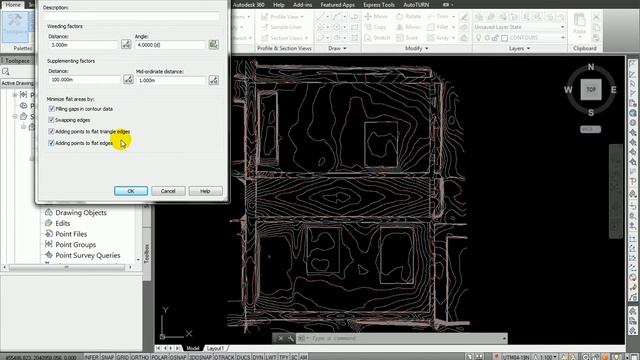Image resolution: width=640 pixels, height=360 pixels.
Task: Click the CONTOURS layer color swatch
Action: [504, 38]
